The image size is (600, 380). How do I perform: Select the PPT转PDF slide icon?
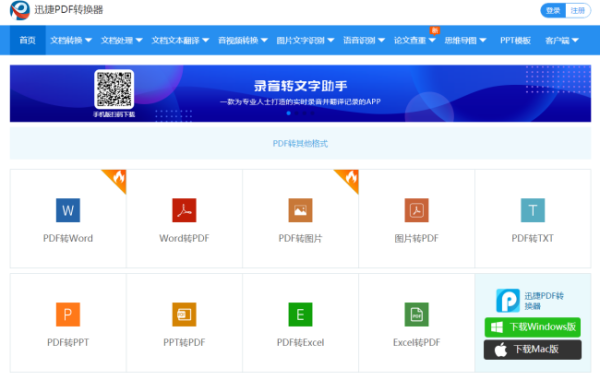click(x=184, y=314)
